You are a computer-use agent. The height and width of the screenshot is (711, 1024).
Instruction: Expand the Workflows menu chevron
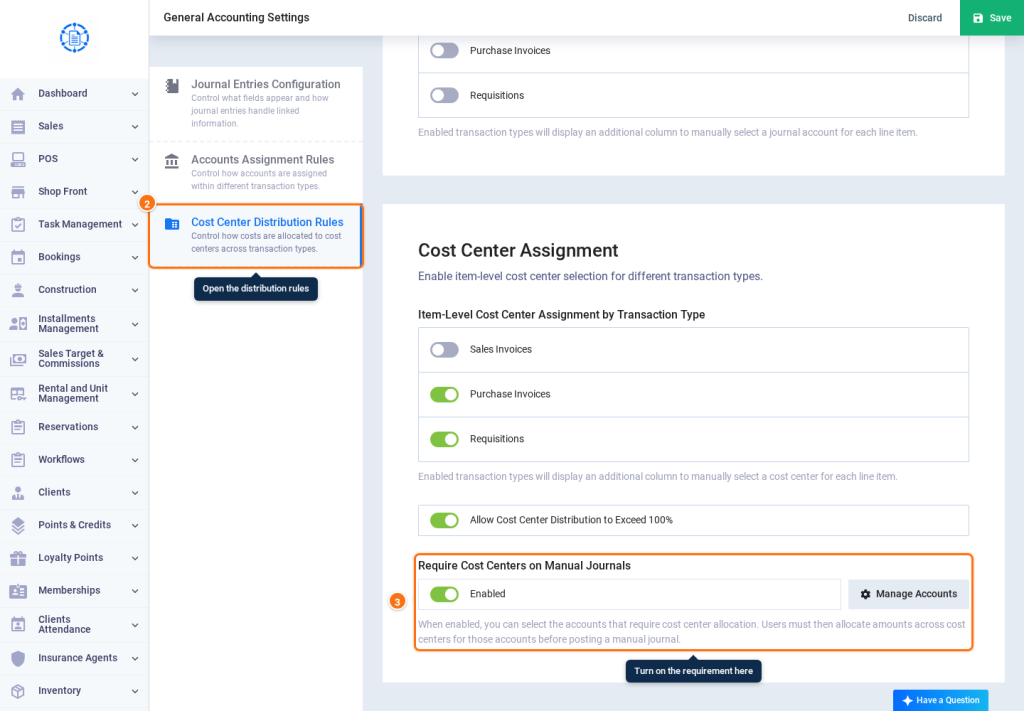coord(135,460)
